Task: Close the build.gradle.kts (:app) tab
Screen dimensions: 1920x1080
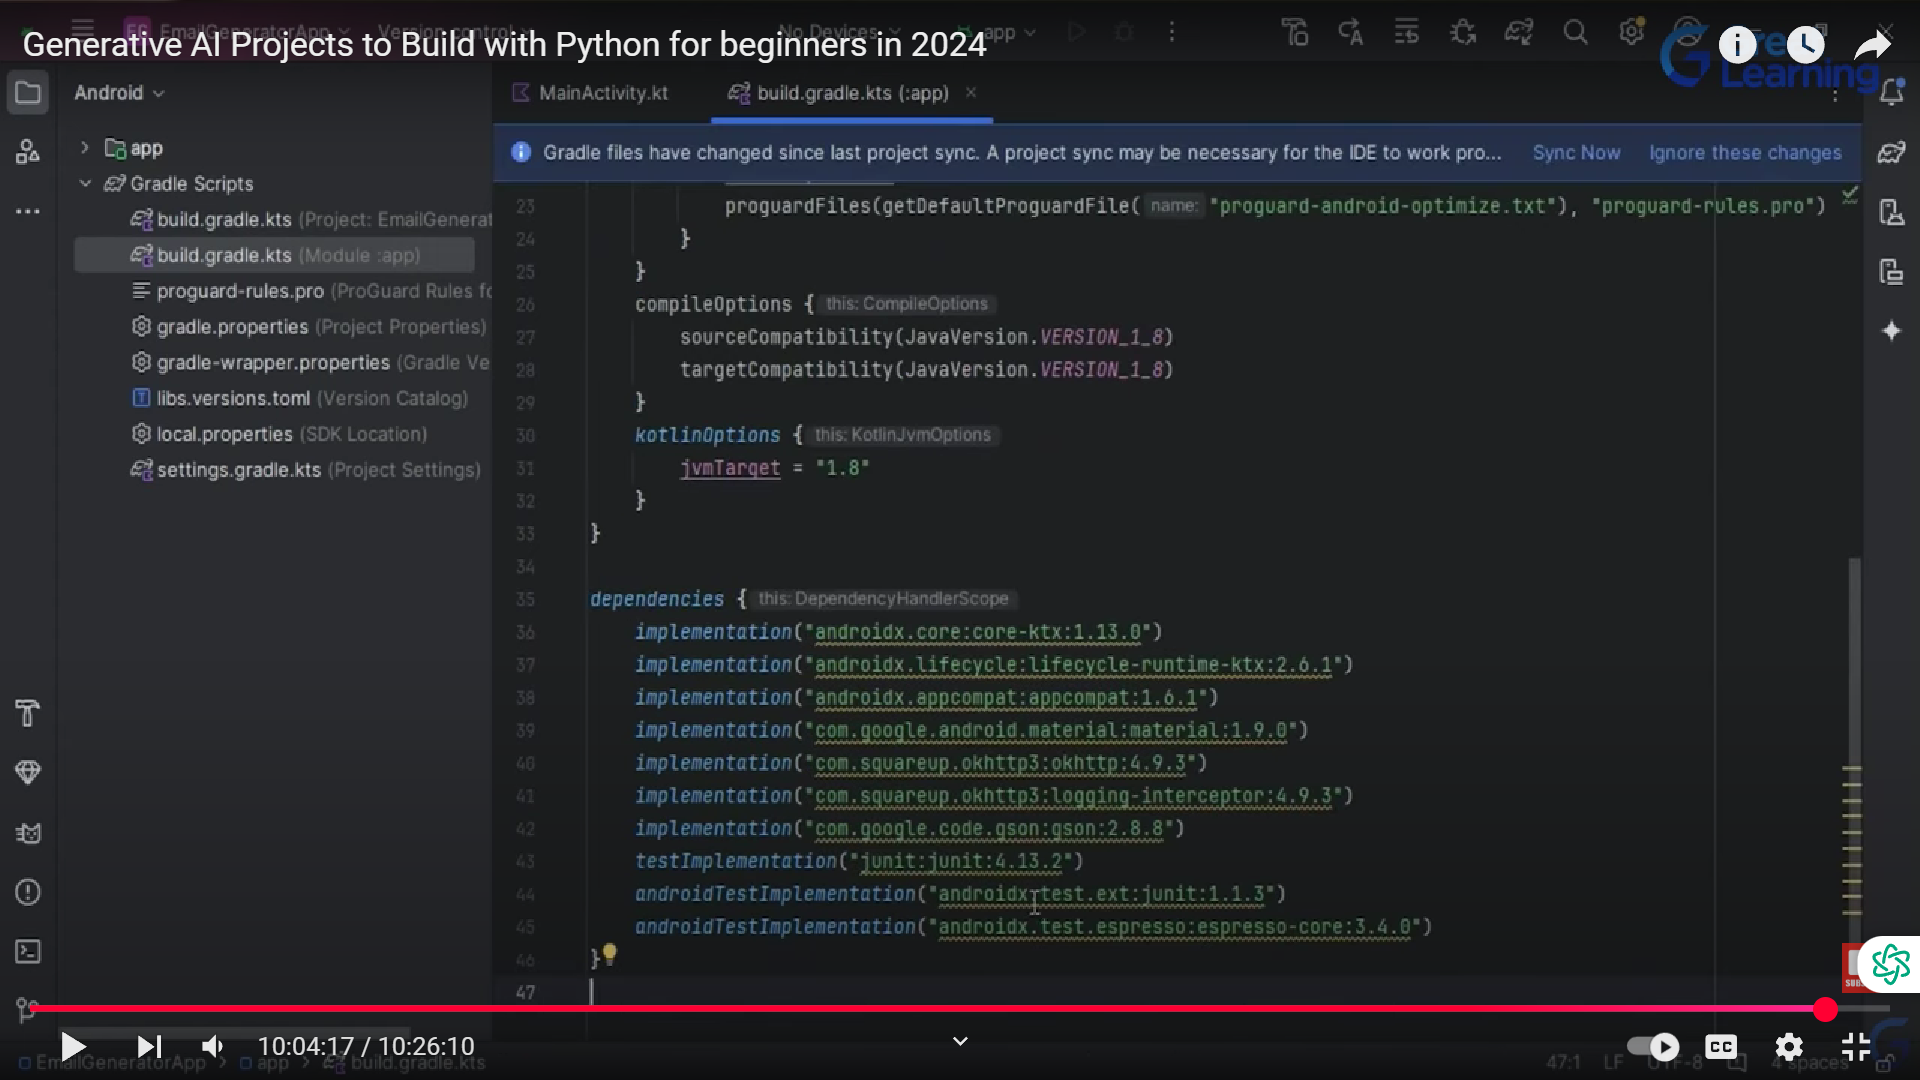Action: click(970, 93)
